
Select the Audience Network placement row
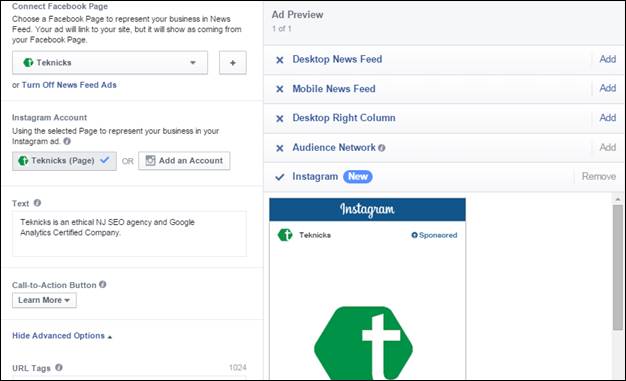point(444,148)
